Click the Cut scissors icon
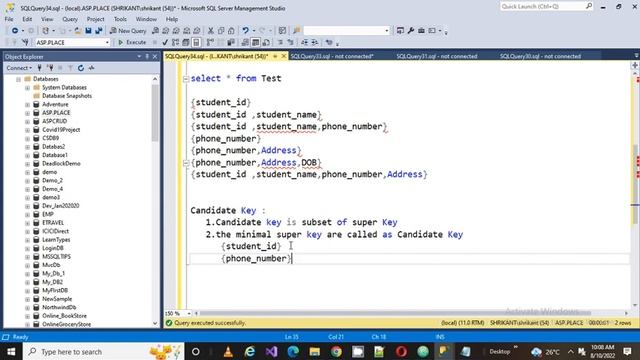The height and width of the screenshot is (360, 640). (x=211, y=31)
